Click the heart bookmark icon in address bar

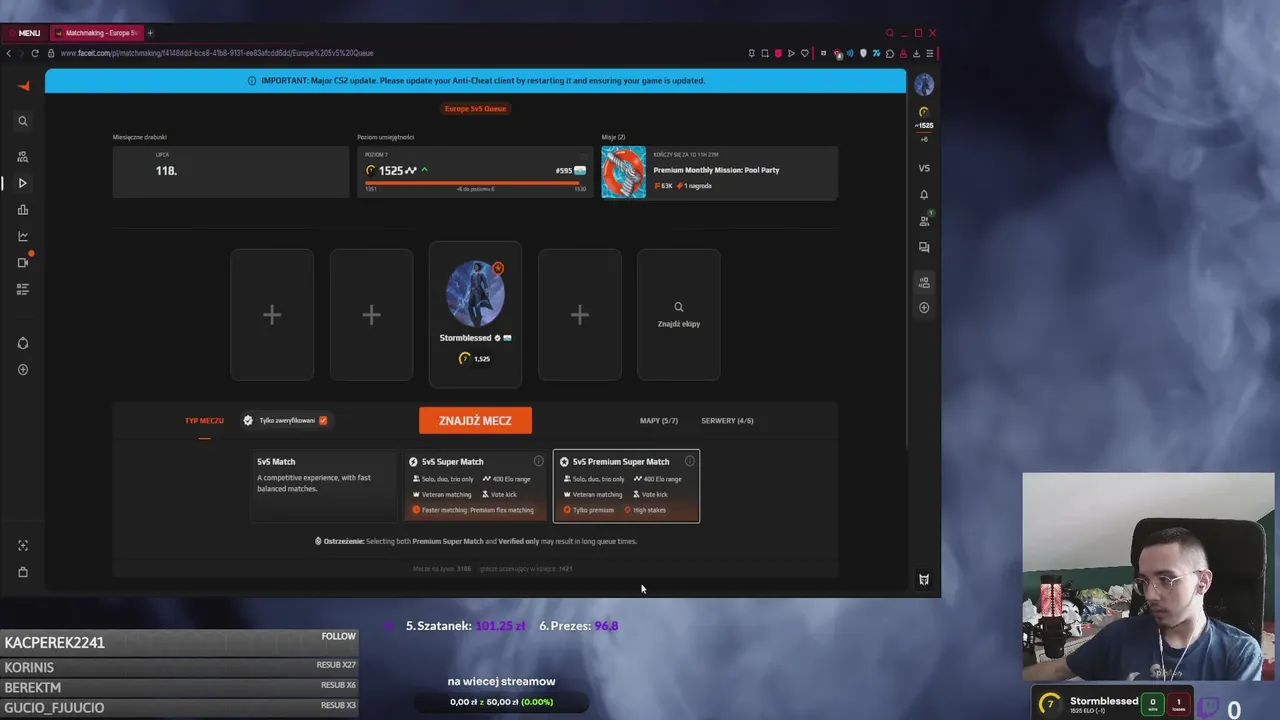click(x=804, y=53)
